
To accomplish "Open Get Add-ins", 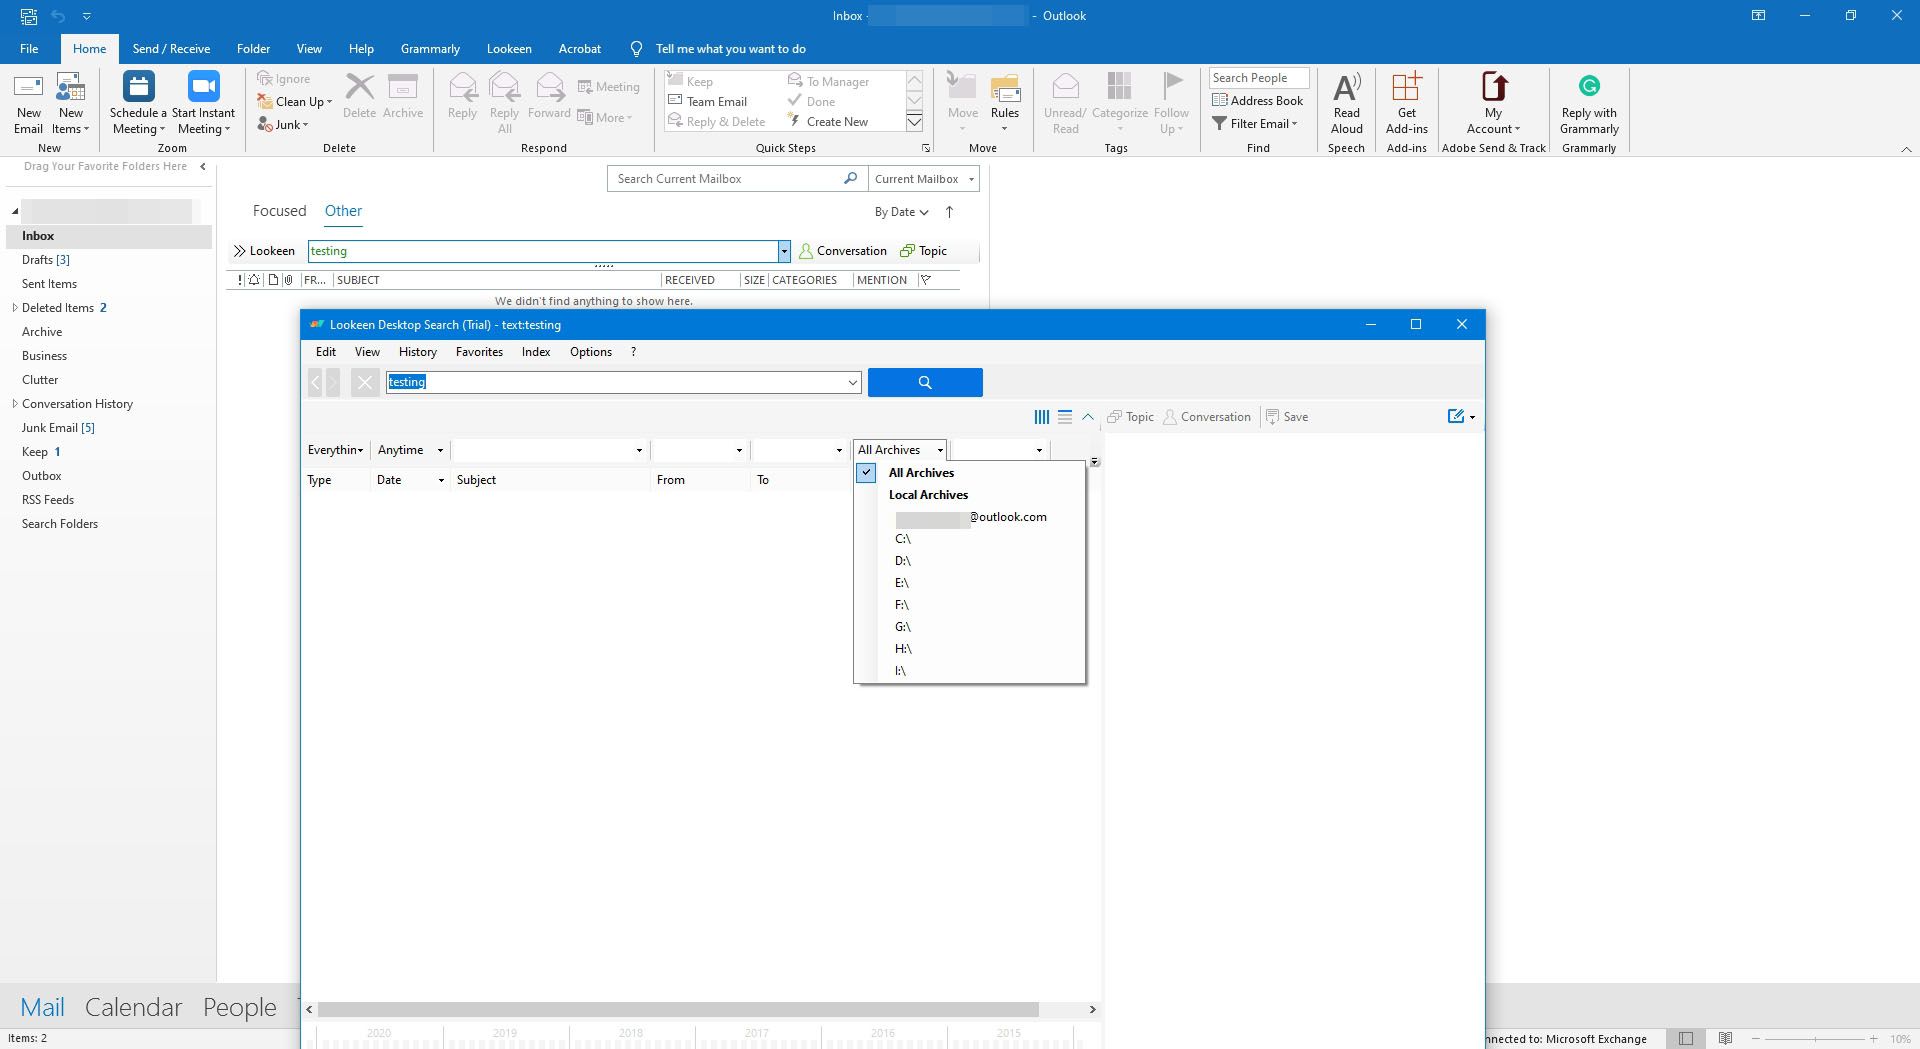I will (x=1406, y=103).
